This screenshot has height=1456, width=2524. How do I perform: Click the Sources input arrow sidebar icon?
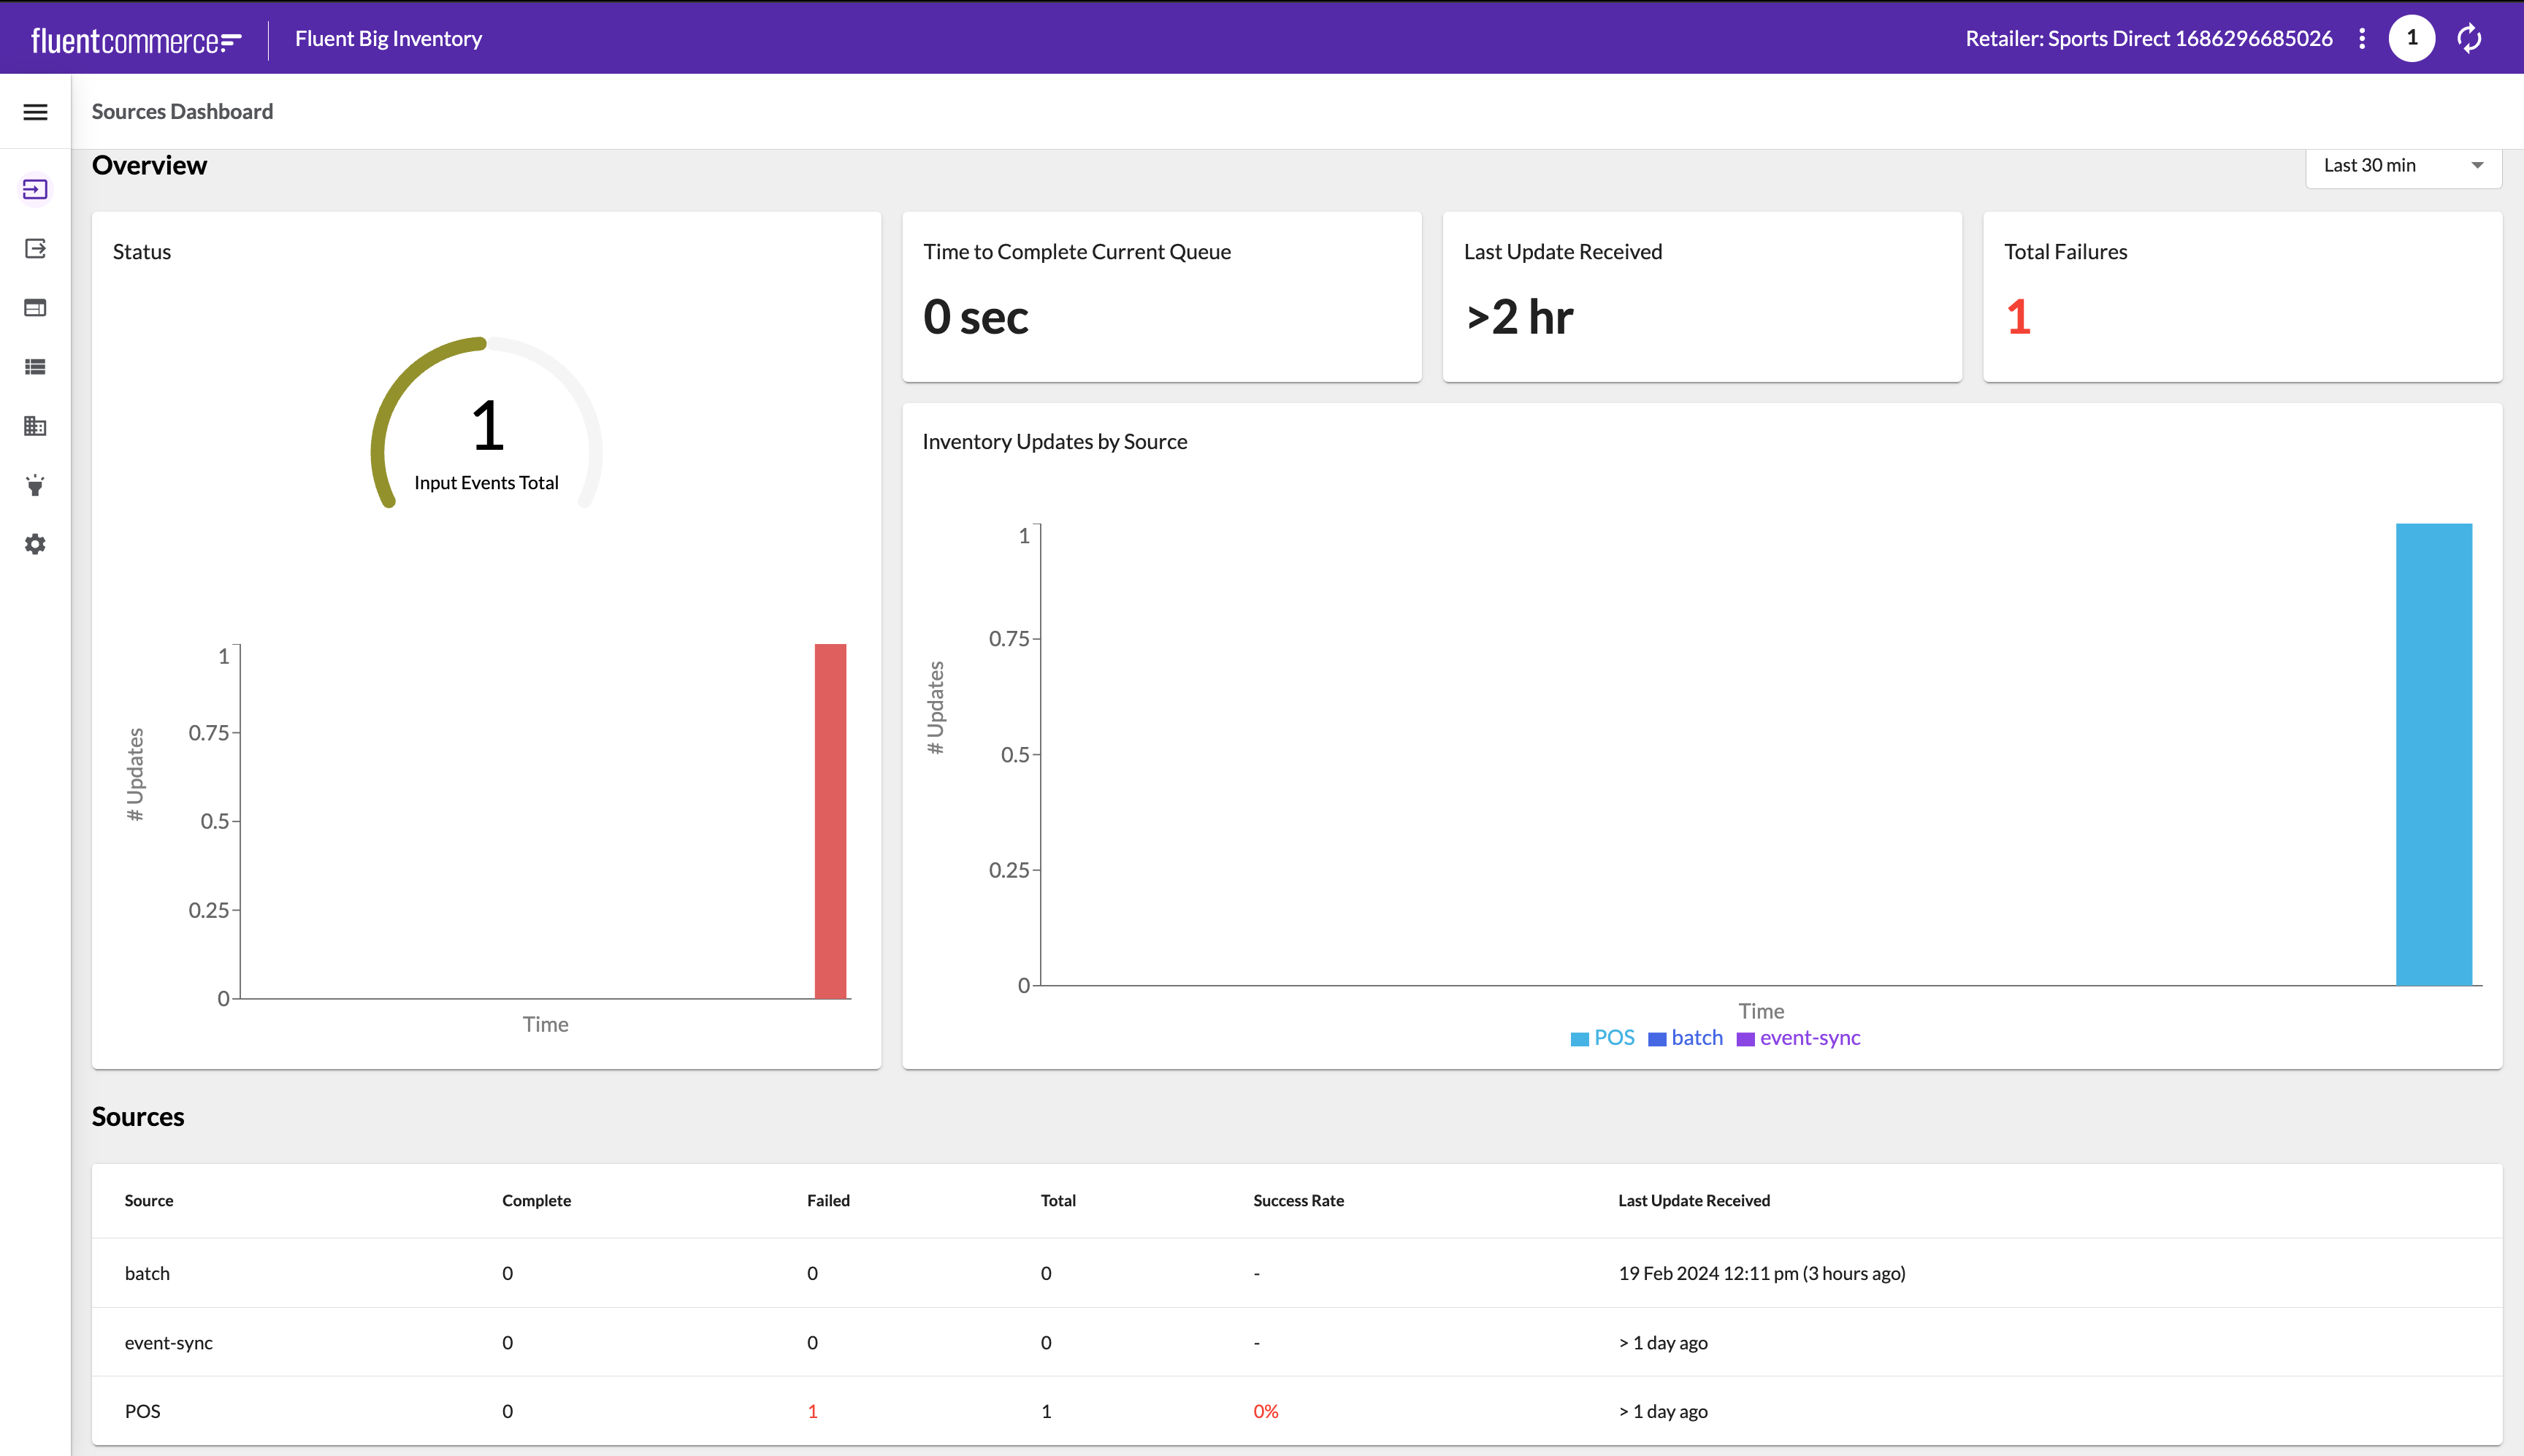point(35,189)
